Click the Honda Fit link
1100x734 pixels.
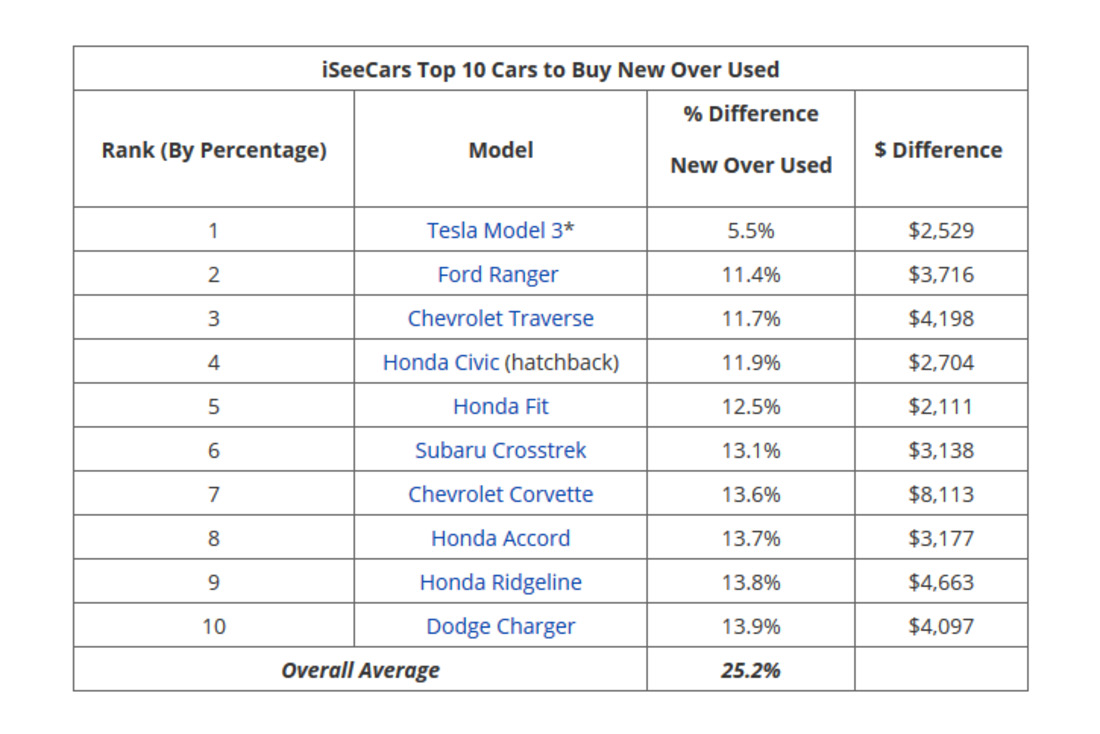[x=500, y=406]
